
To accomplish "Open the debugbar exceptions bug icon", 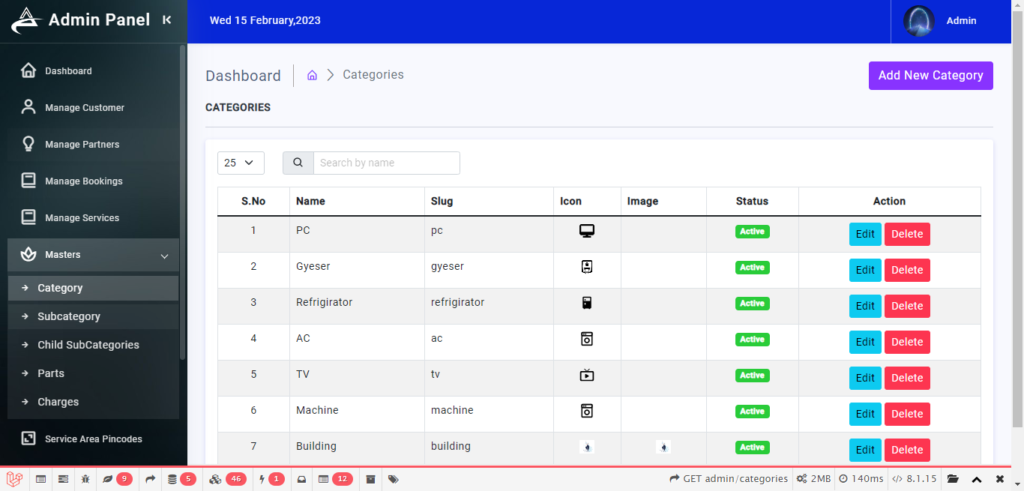I will click(86, 479).
